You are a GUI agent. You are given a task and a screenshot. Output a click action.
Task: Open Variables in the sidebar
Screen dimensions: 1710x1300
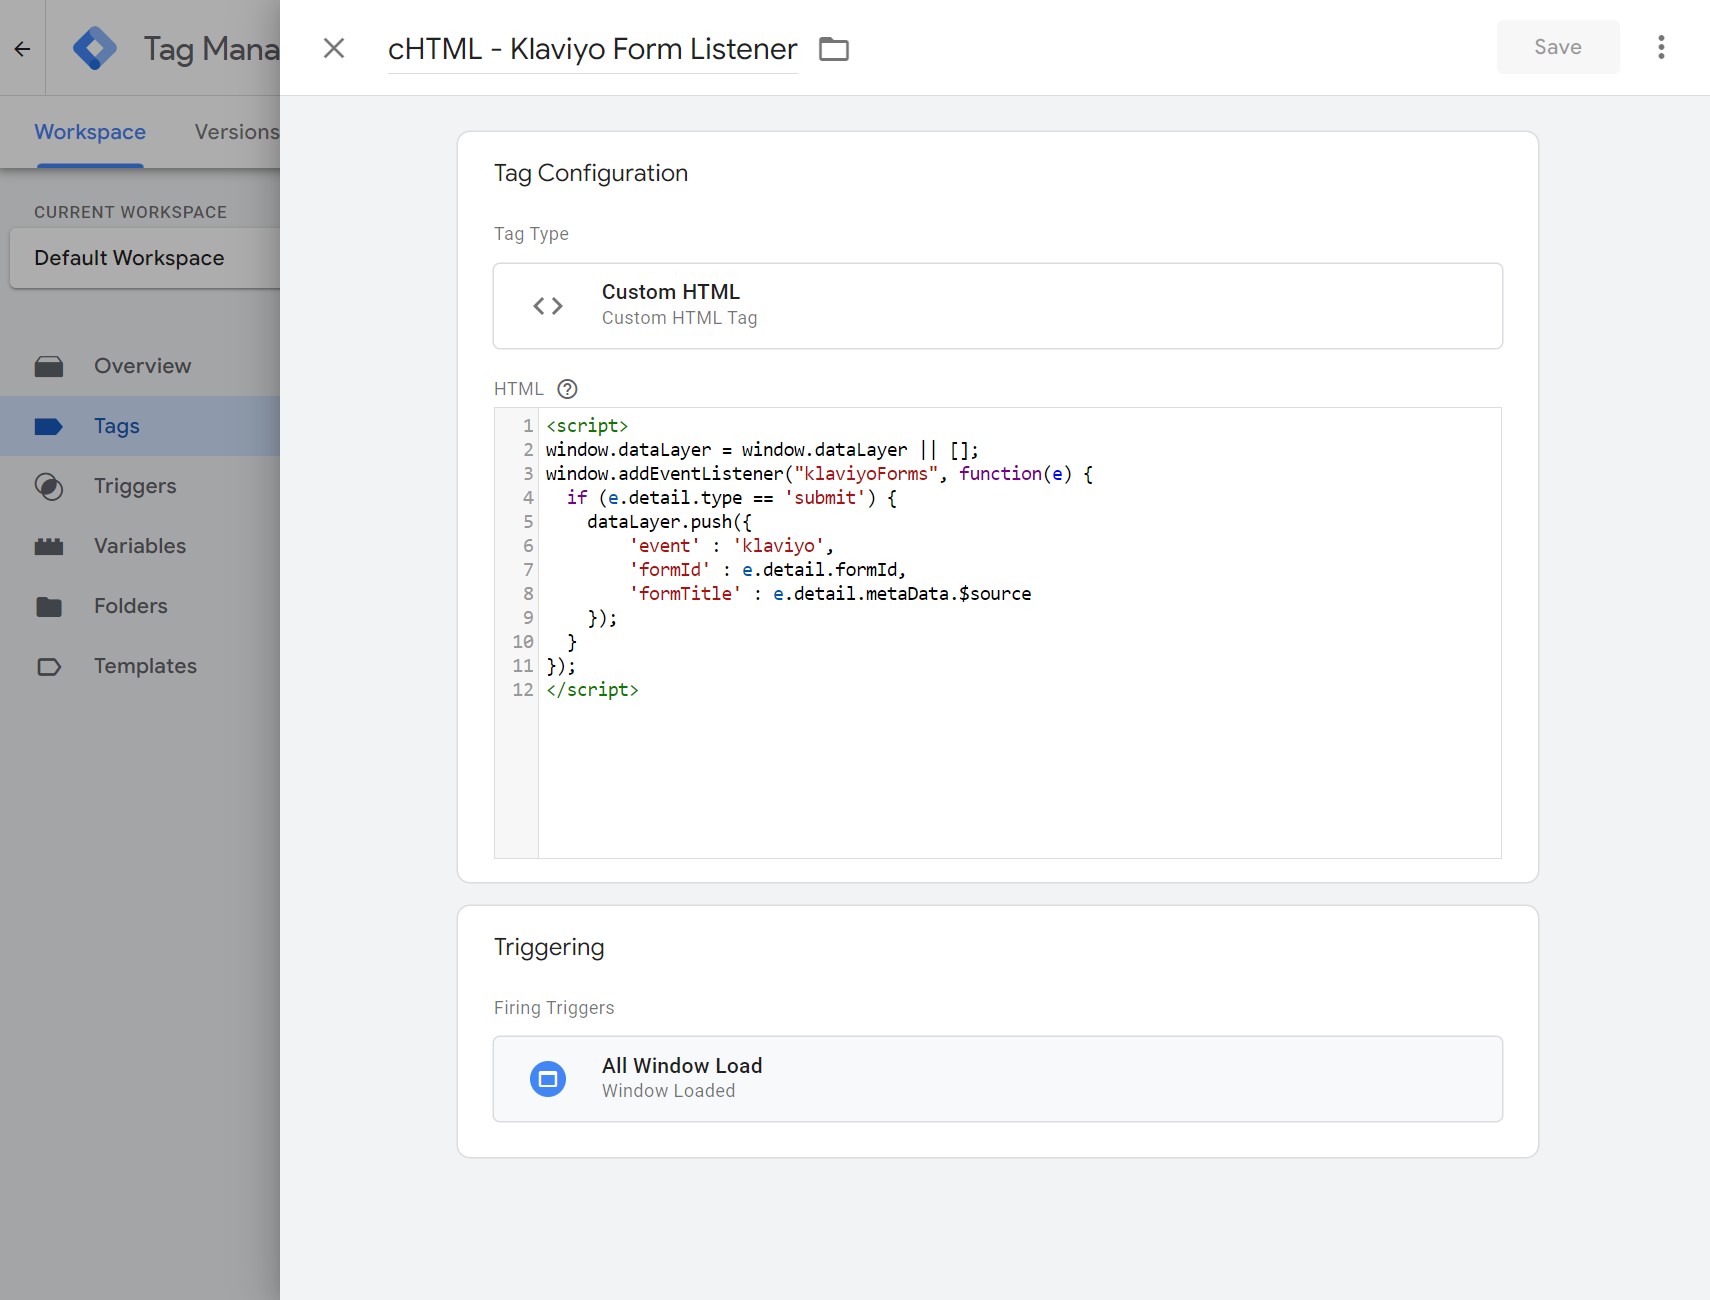140,546
